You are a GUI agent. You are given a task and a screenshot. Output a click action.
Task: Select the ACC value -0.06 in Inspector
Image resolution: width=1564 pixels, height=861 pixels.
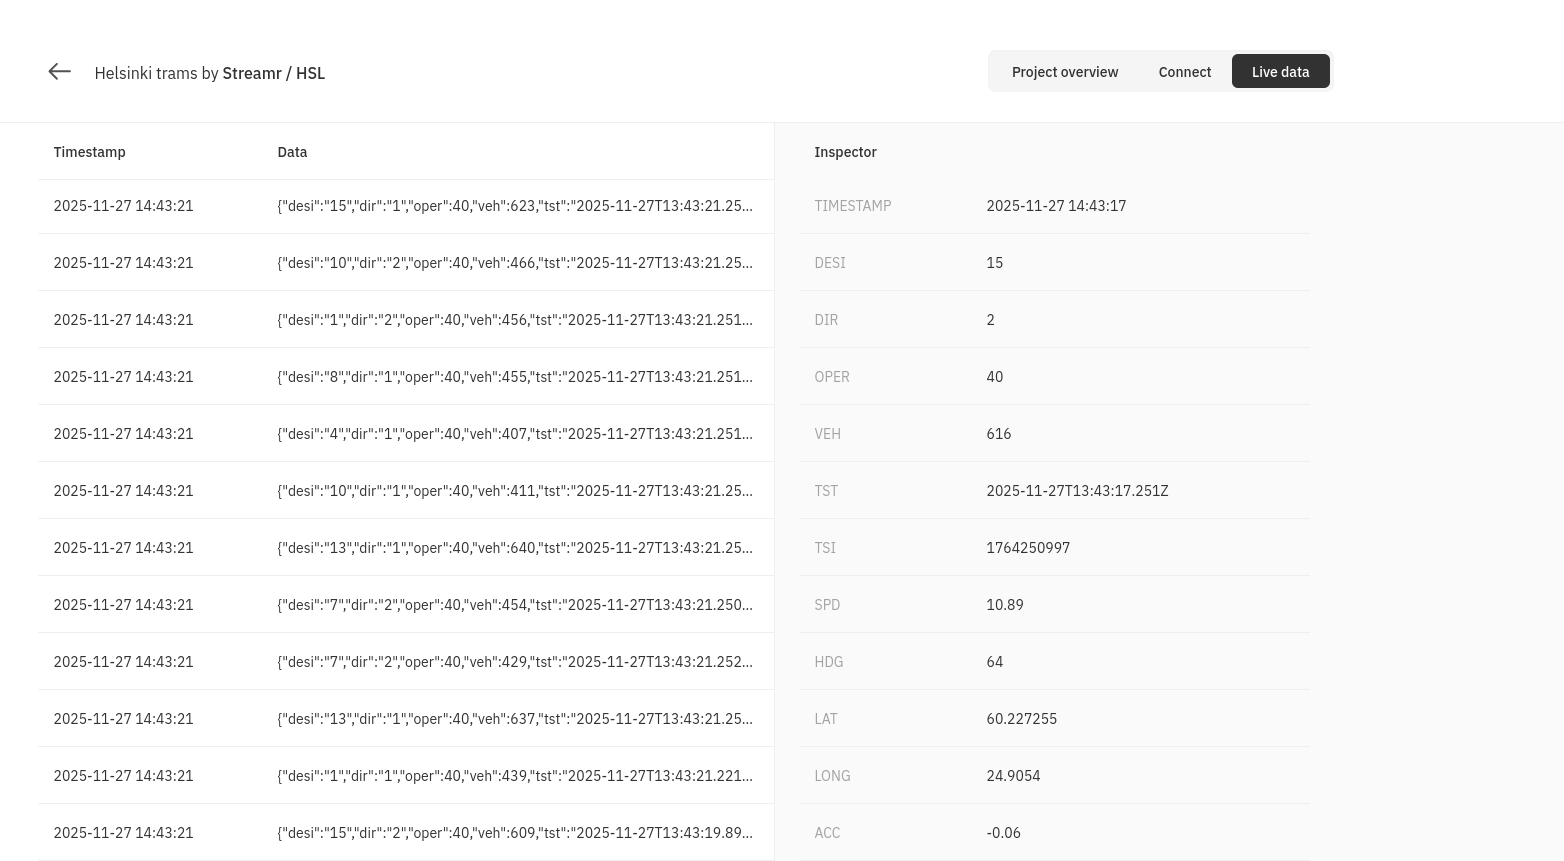pyautogui.click(x=1003, y=832)
